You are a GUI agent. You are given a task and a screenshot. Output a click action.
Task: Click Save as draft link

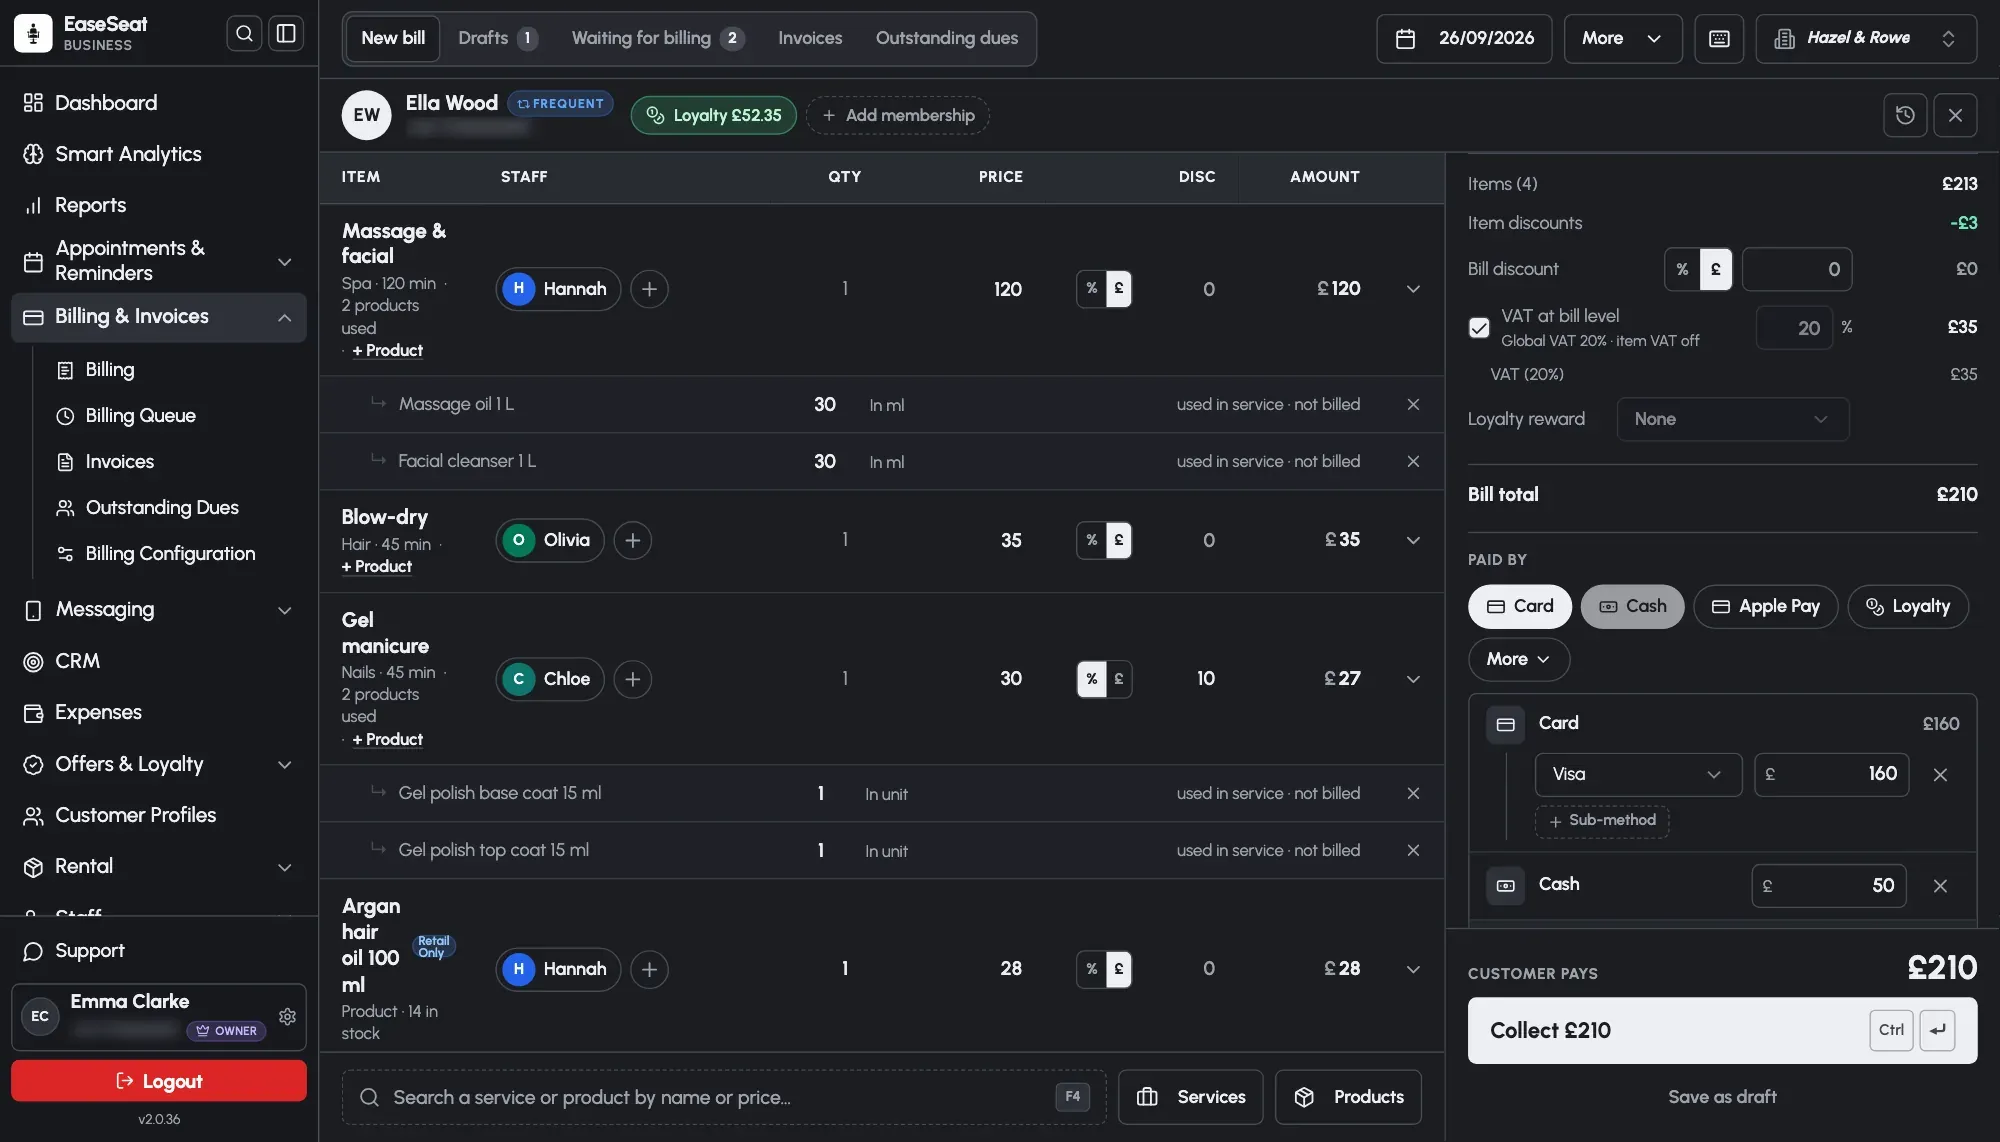(1722, 1097)
